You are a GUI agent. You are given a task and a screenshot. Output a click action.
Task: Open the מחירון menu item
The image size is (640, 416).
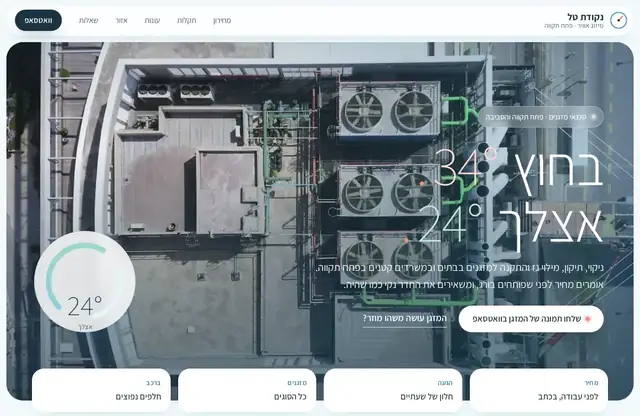pyautogui.click(x=222, y=20)
